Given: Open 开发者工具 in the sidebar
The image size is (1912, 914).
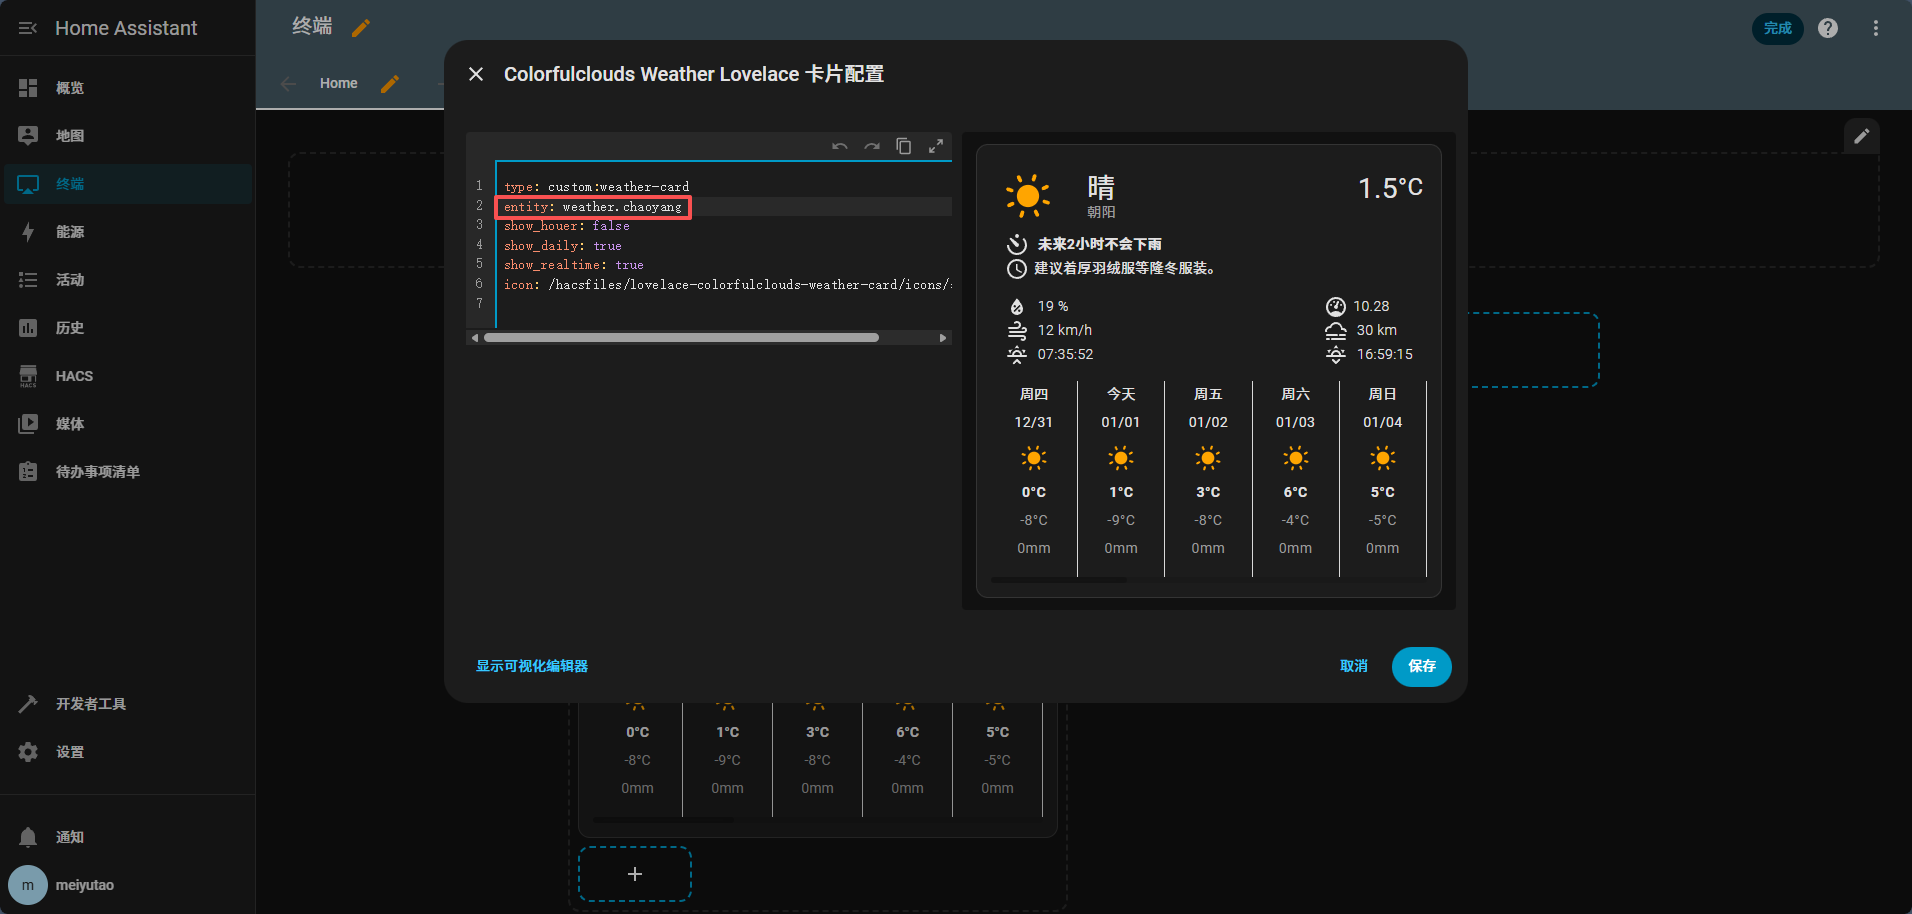Looking at the screenshot, I should (x=90, y=704).
